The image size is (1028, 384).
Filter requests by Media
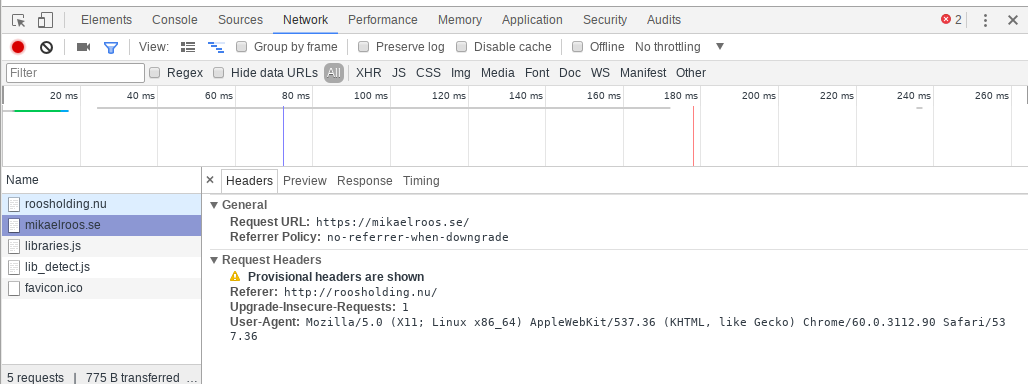pyautogui.click(x=498, y=73)
